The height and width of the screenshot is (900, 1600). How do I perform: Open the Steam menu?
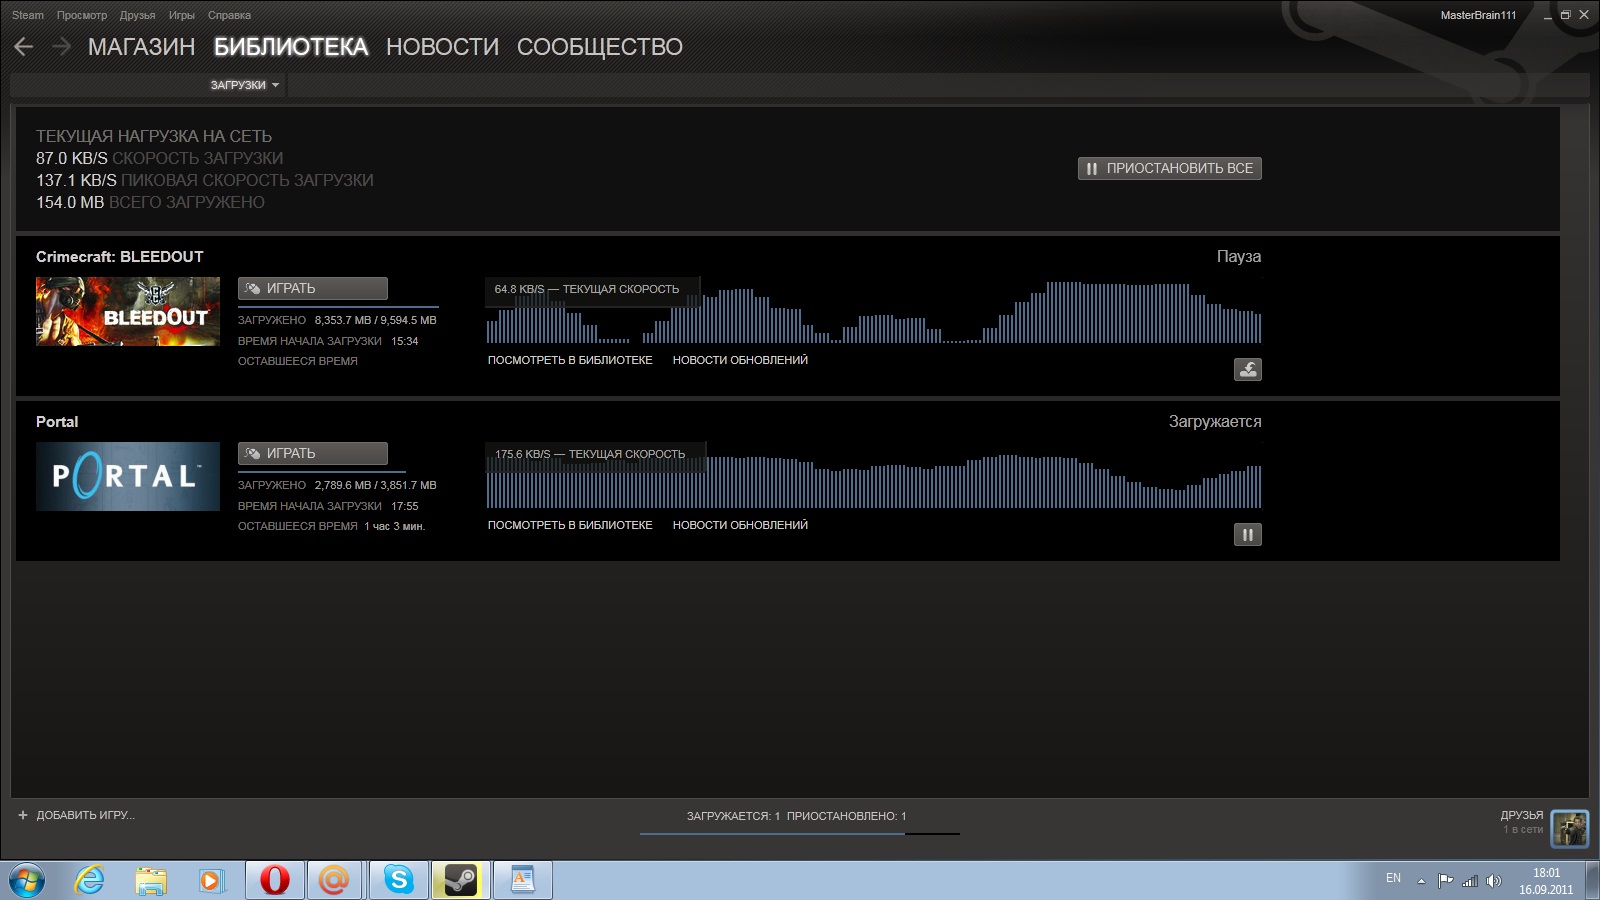28,15
